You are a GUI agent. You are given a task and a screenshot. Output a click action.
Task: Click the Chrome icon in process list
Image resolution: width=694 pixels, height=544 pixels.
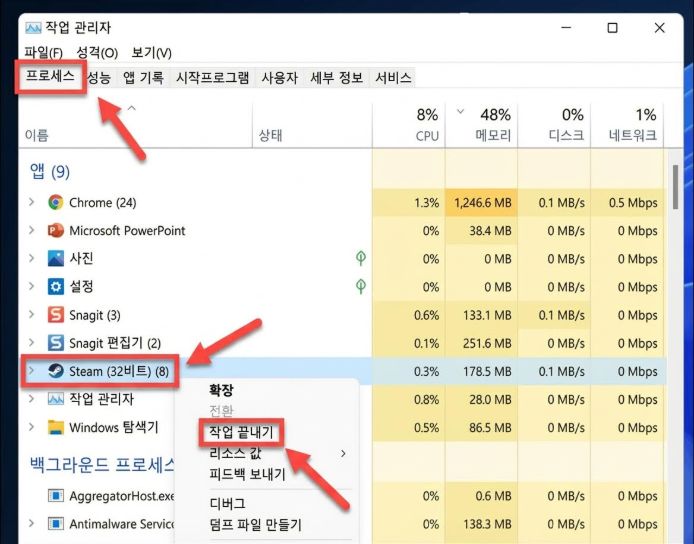click(x=55, y=203)
